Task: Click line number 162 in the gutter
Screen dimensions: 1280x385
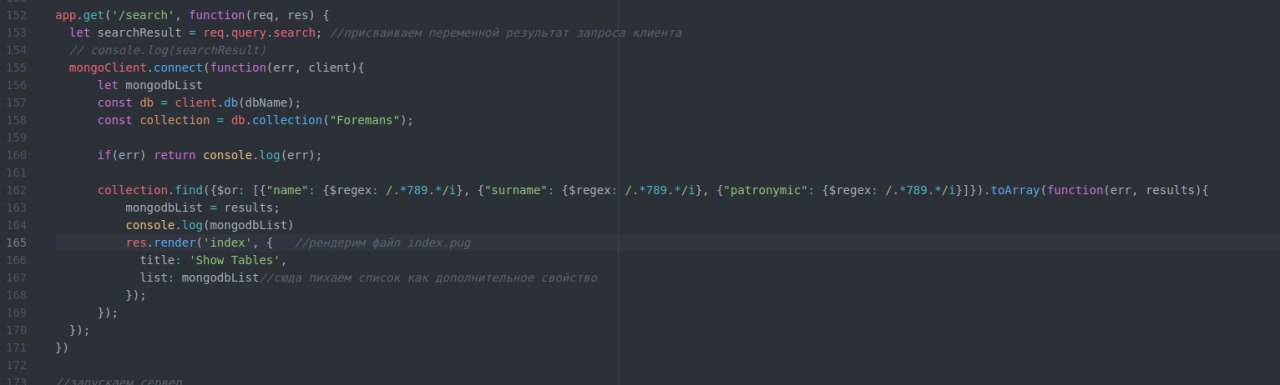Action: [x=16, y=190]
